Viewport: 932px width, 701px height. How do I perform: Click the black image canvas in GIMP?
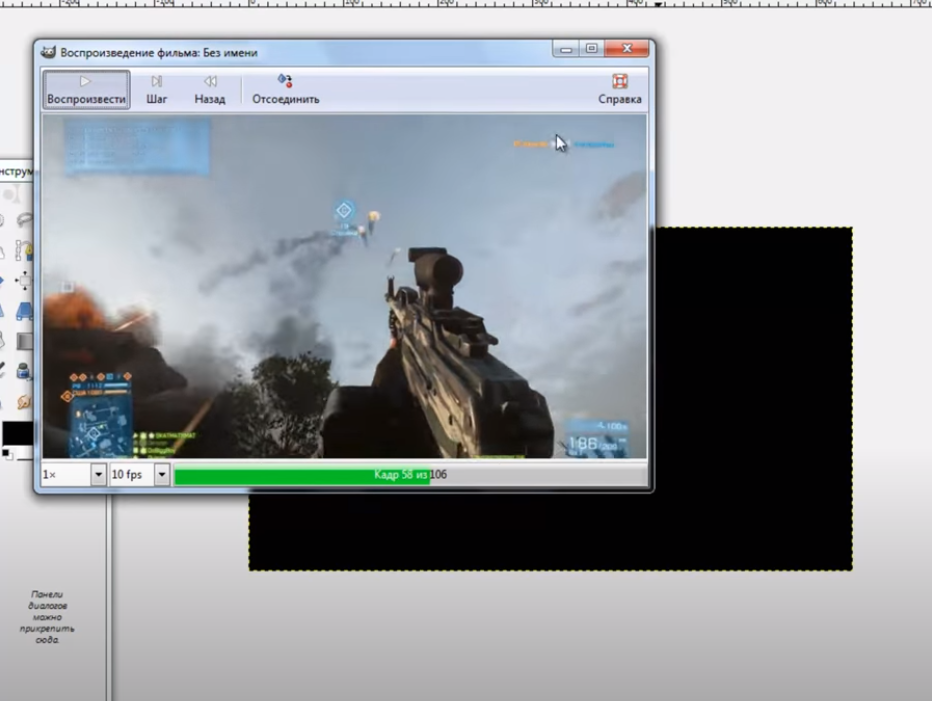[x=752, y=398]
